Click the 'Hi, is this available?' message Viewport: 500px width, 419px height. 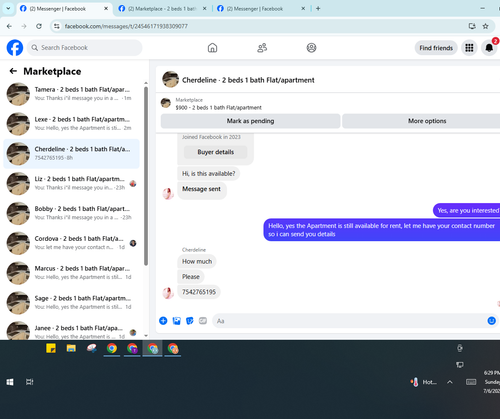[x=208, y=173]
